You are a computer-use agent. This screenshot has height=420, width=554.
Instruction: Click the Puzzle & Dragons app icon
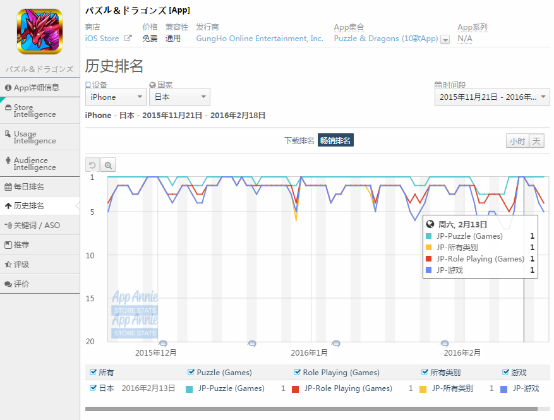40,31
